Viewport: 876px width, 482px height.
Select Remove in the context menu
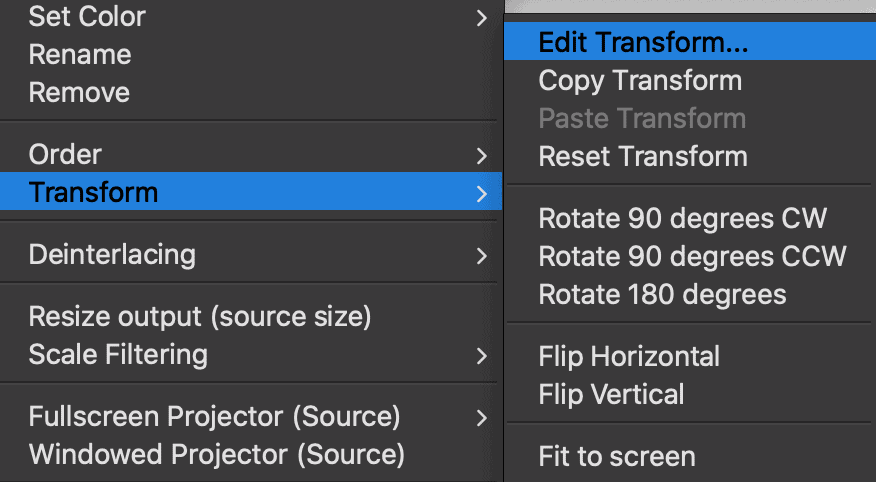coord(79,93)
